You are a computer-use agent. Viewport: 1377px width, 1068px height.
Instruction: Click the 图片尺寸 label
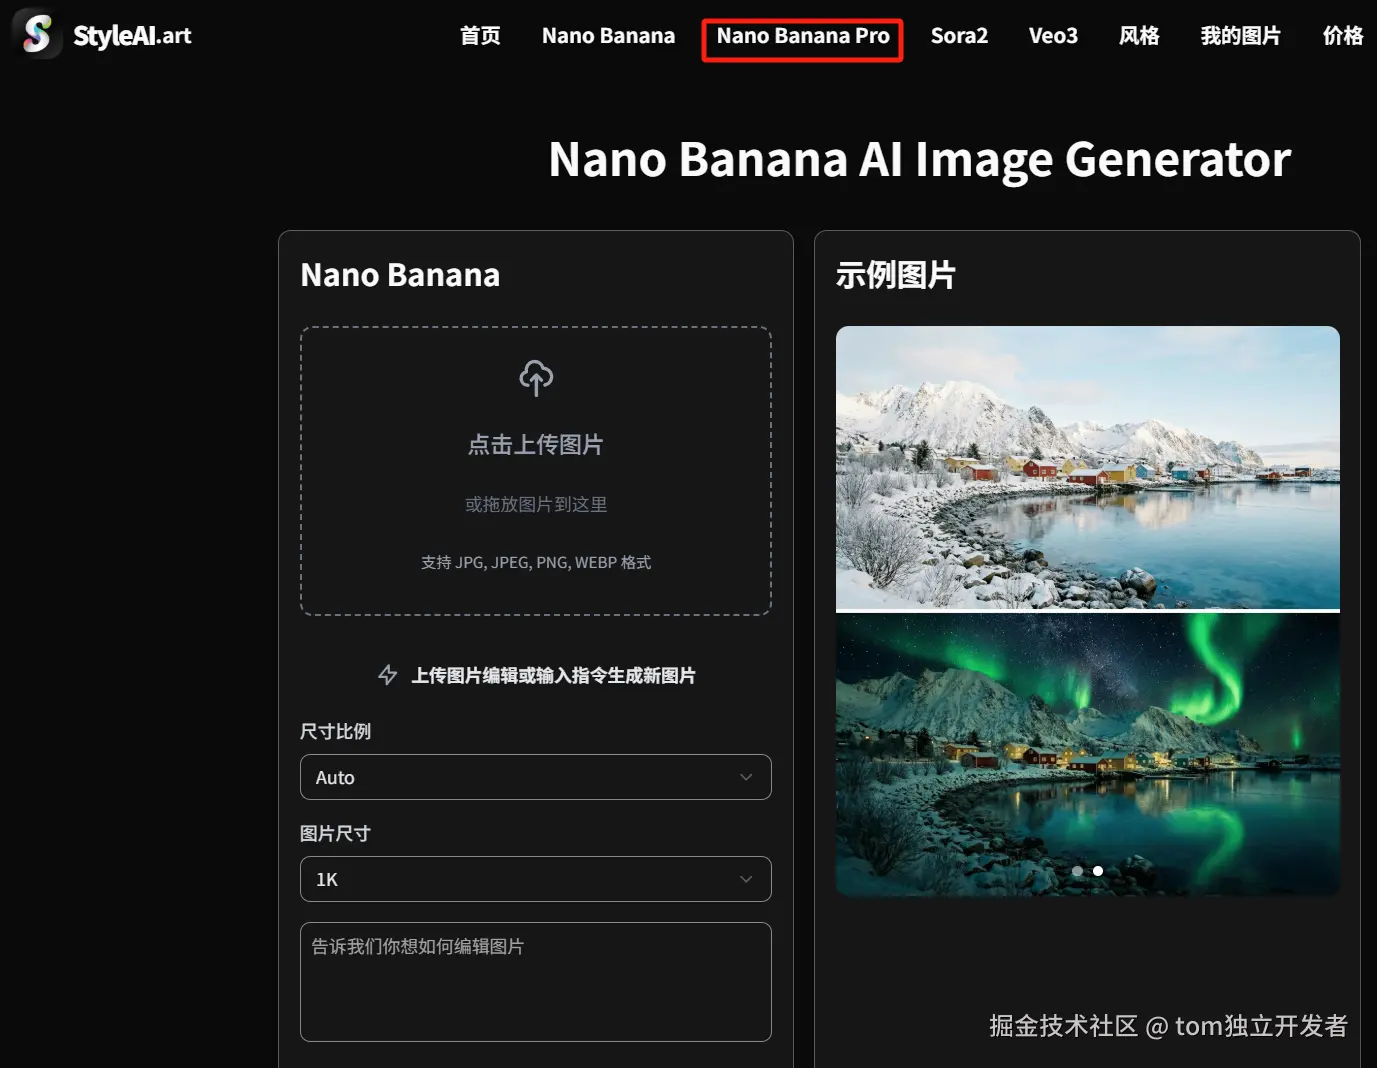click(x=335, y=833)
